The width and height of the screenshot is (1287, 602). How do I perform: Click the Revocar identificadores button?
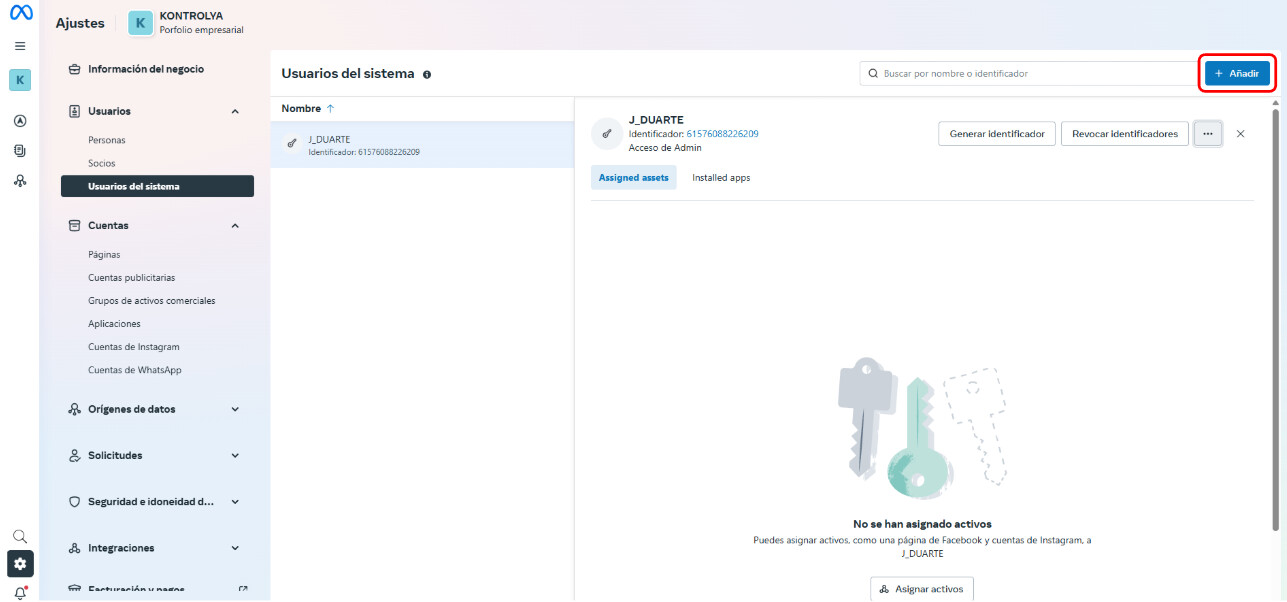(x=1124, y=134)
